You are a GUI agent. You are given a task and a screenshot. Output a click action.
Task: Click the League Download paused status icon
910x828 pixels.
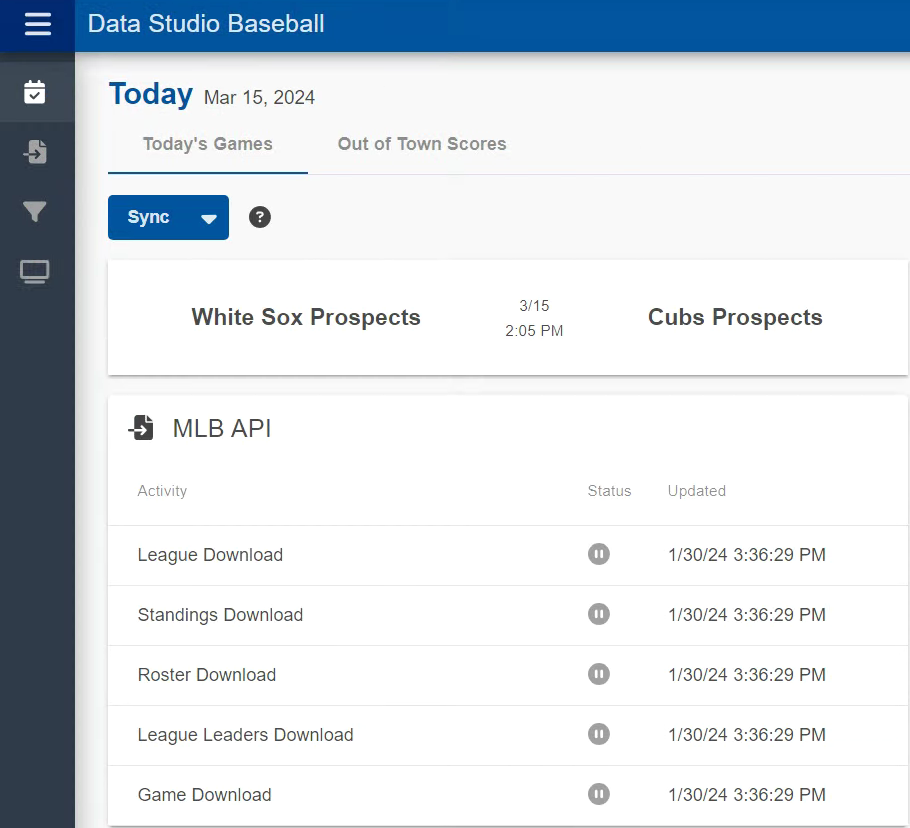(599, 554)
